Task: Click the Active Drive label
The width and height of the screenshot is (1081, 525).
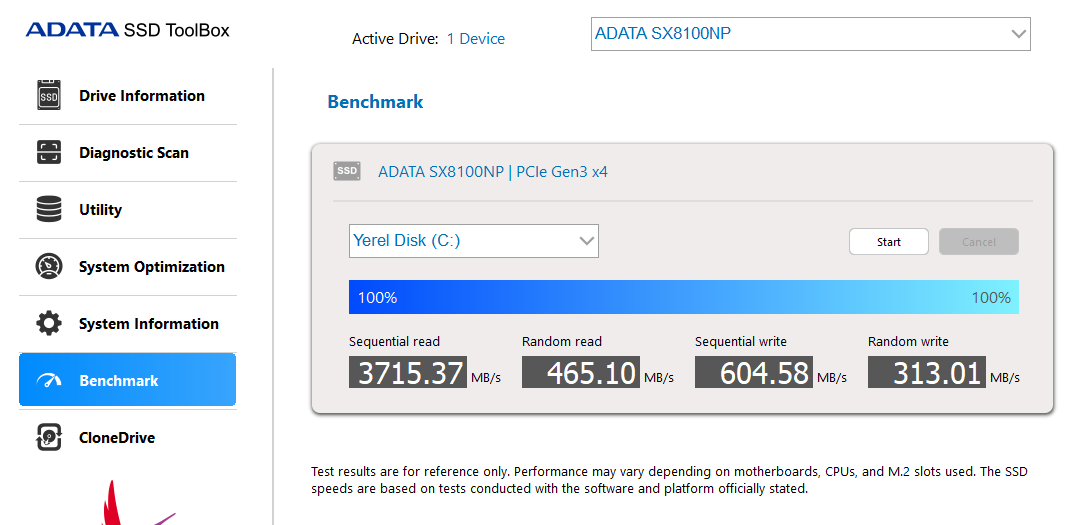Action: (395, 39)
